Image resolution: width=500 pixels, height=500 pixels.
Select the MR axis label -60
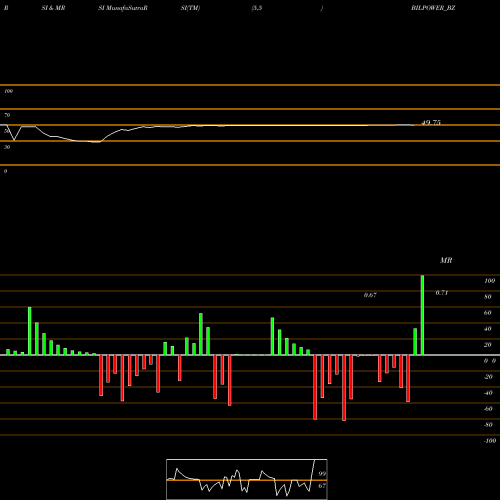488,409
